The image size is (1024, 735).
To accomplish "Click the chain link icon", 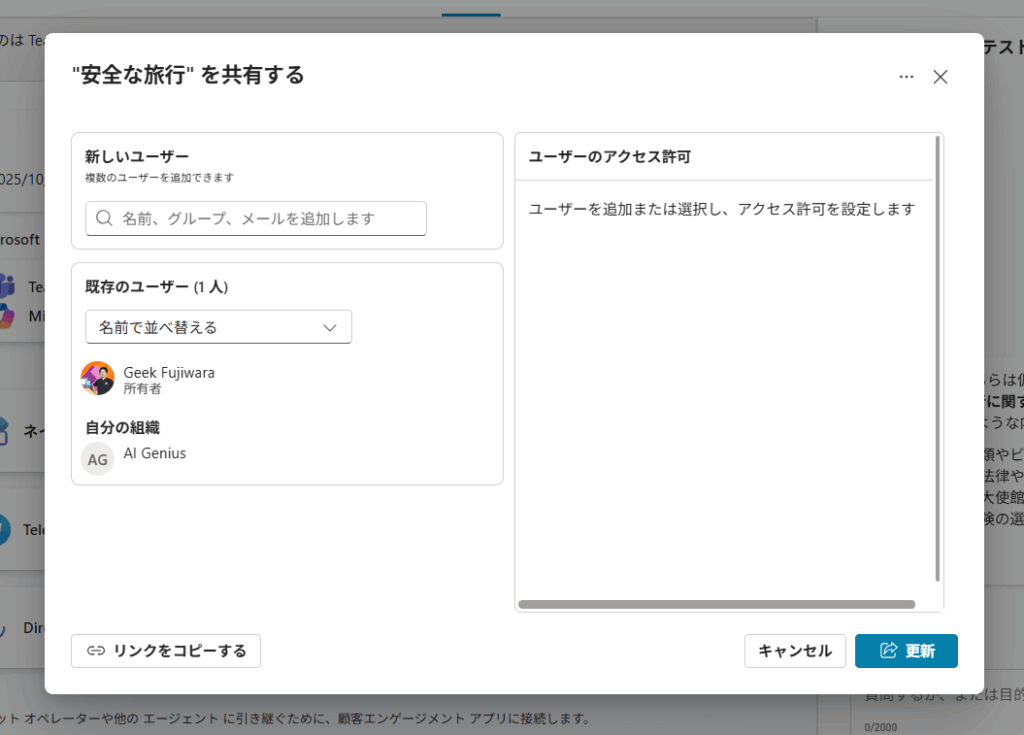I will click(x=96, y=651).
